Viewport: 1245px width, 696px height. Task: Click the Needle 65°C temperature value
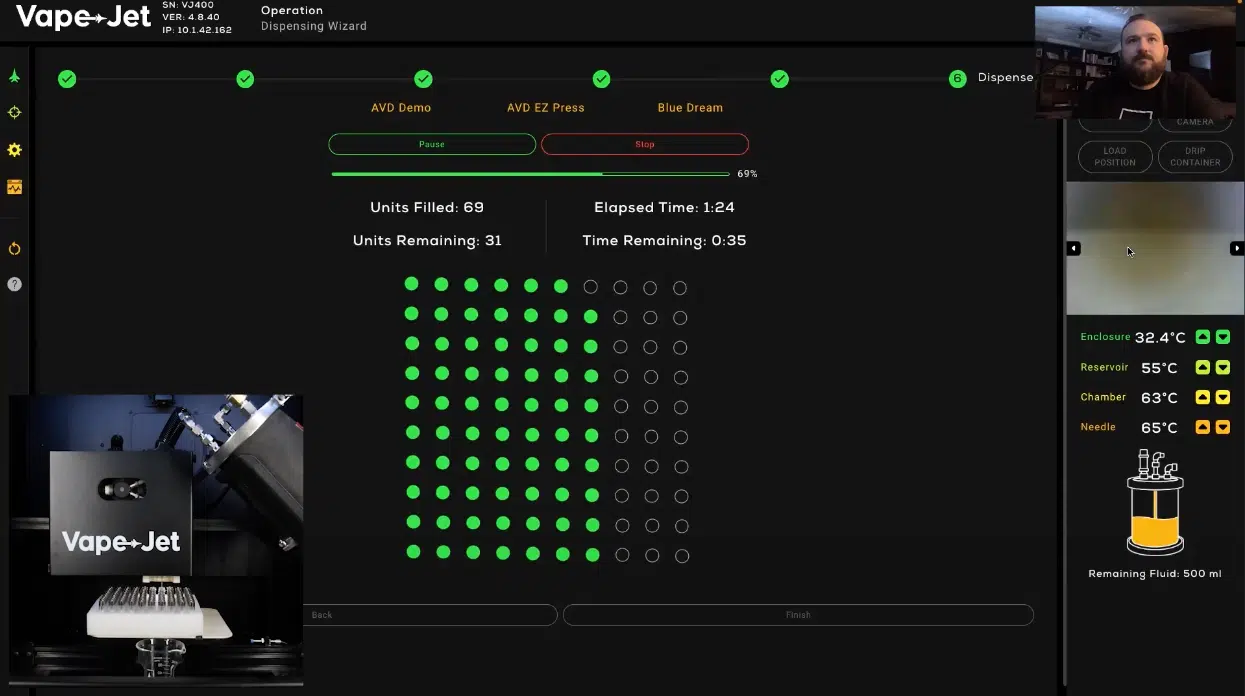1160,428
